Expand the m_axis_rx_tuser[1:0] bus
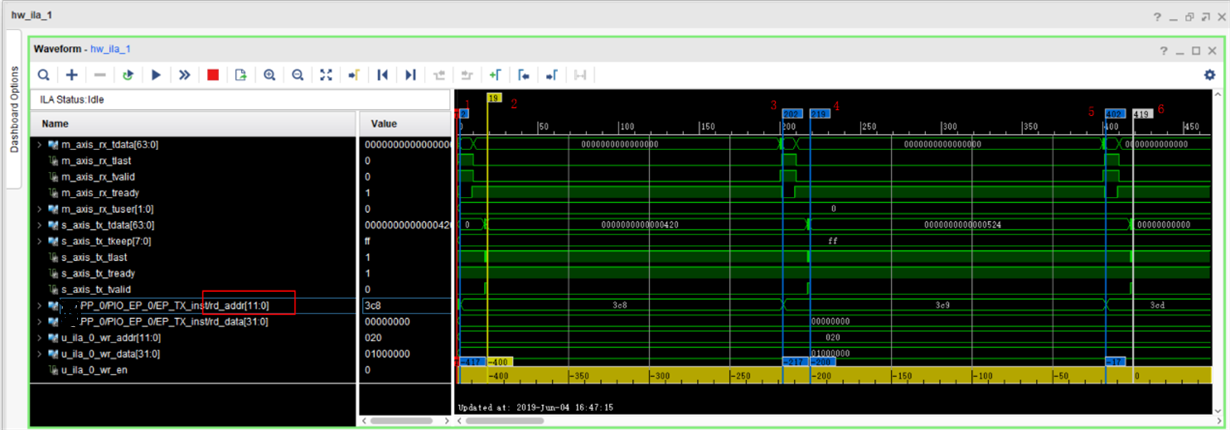The image size is (1230, 430). (x=40, y=209)
